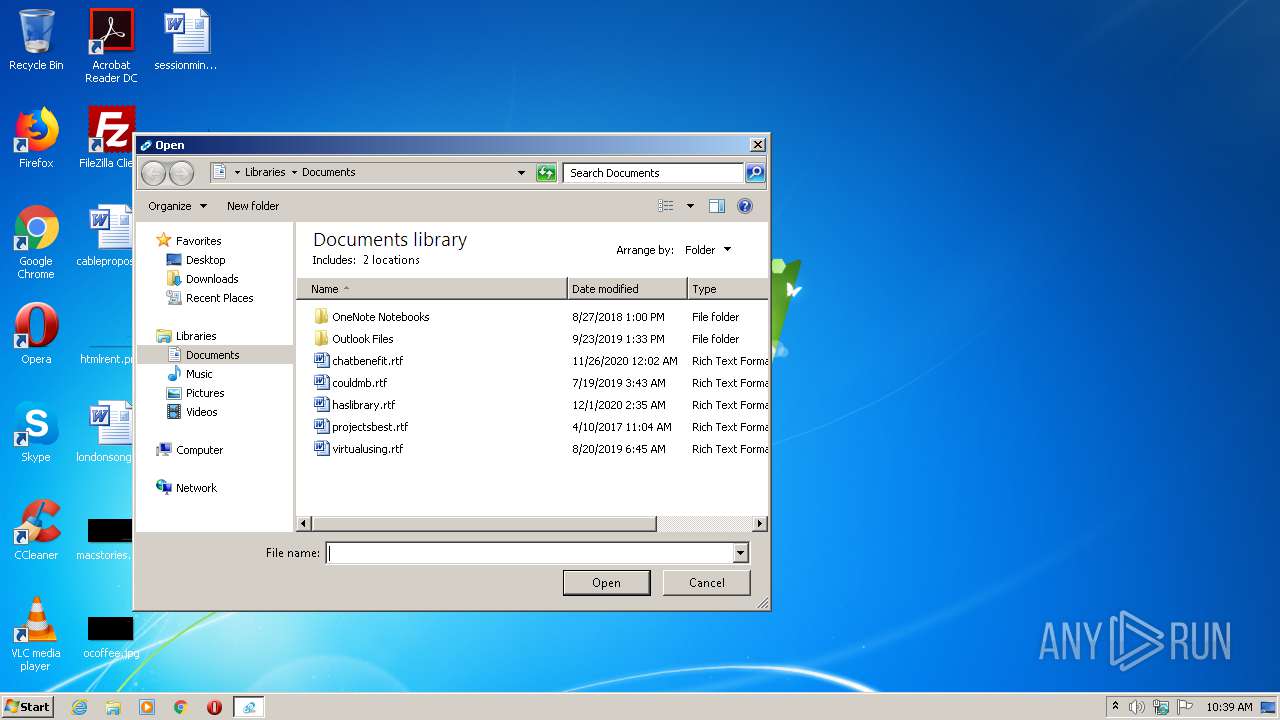Screen dimensions: 1280x720
Task: Launch Google Chrome desktop shortcut
Action: click(36, 242)
